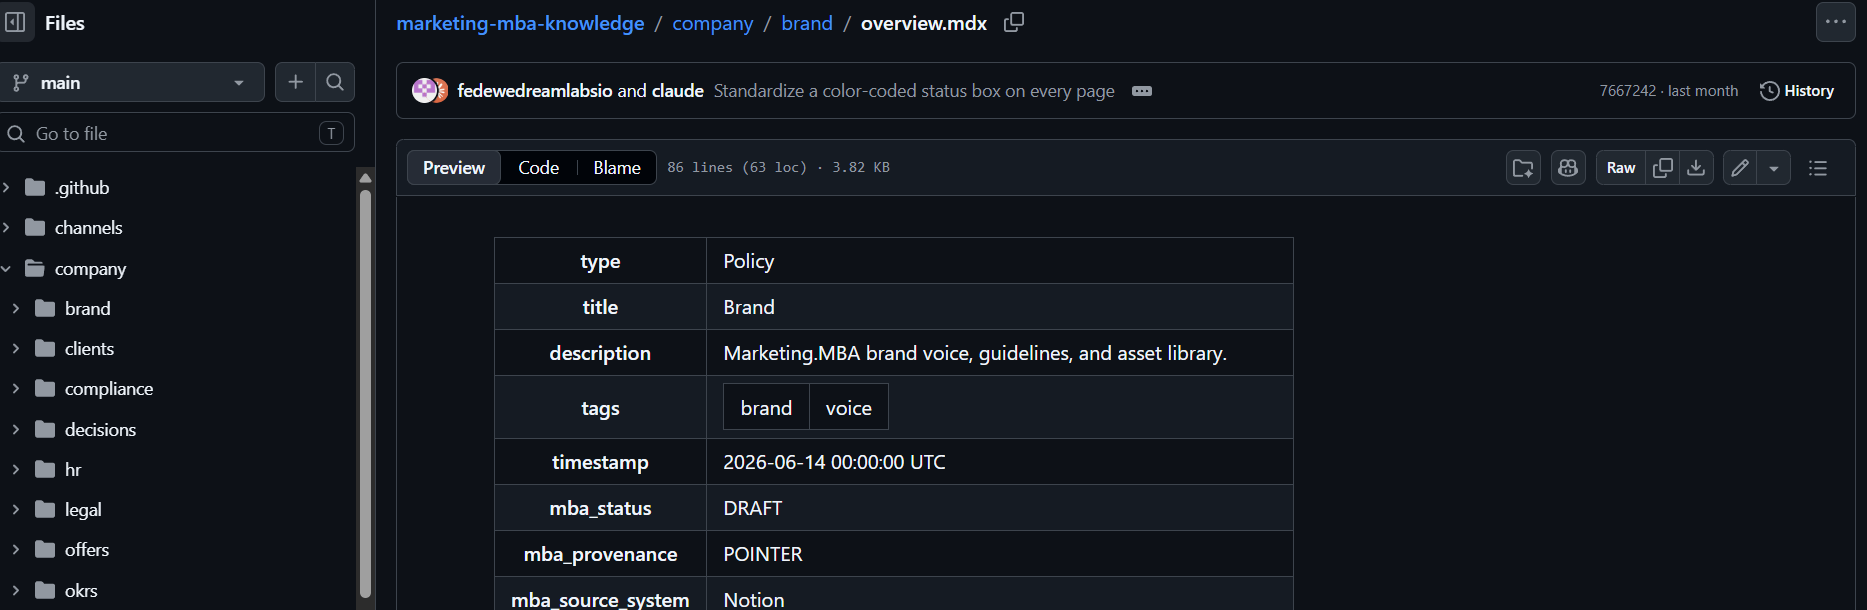Switch to the Code tab
This screenshot has width=1867, height=610.
click(538, 168)
